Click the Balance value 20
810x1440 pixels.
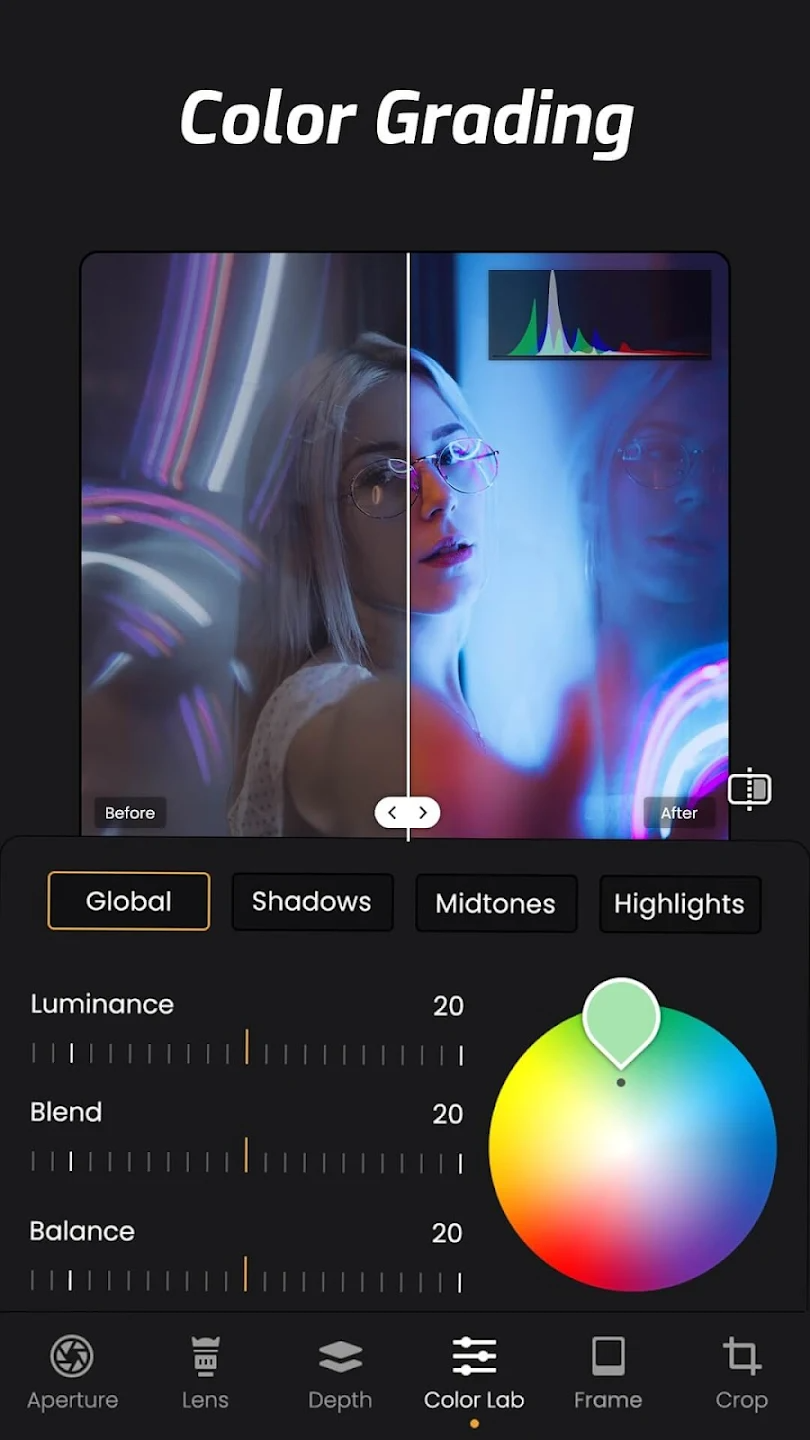coord(447,1233)
